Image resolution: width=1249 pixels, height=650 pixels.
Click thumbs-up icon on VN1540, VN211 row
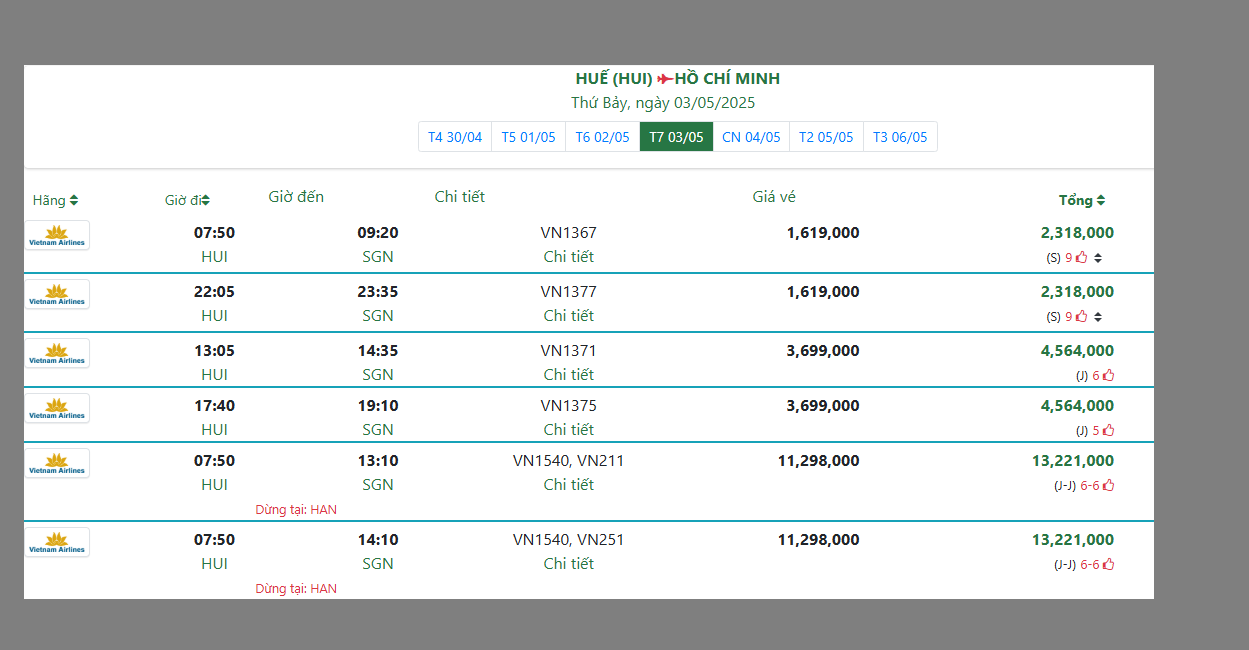click(1108, 486)
